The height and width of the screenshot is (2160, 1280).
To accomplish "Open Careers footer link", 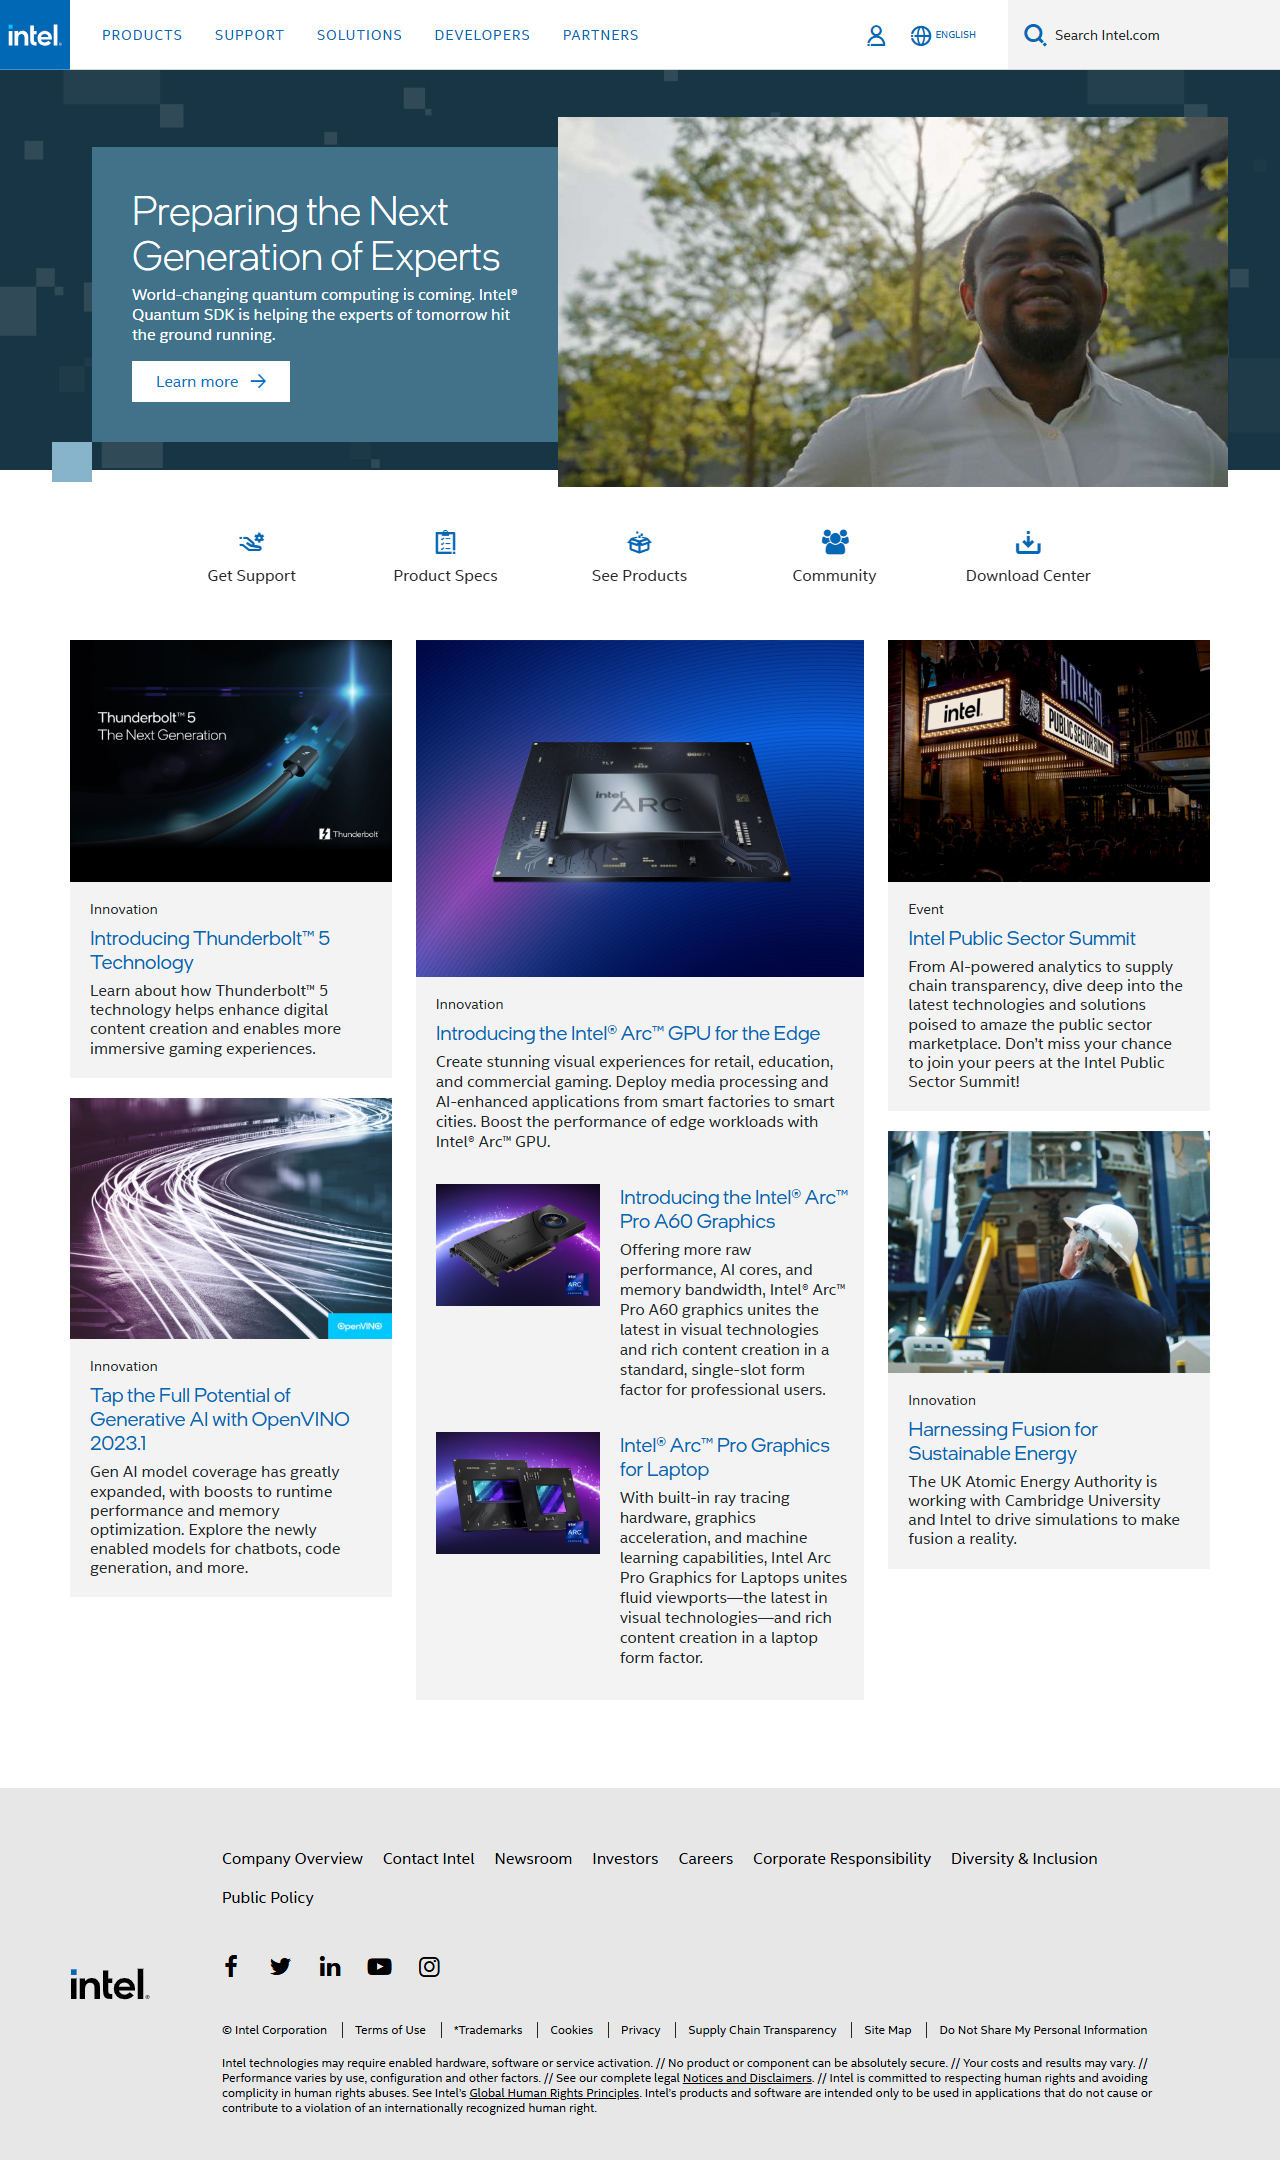I will coord(706,1858).
